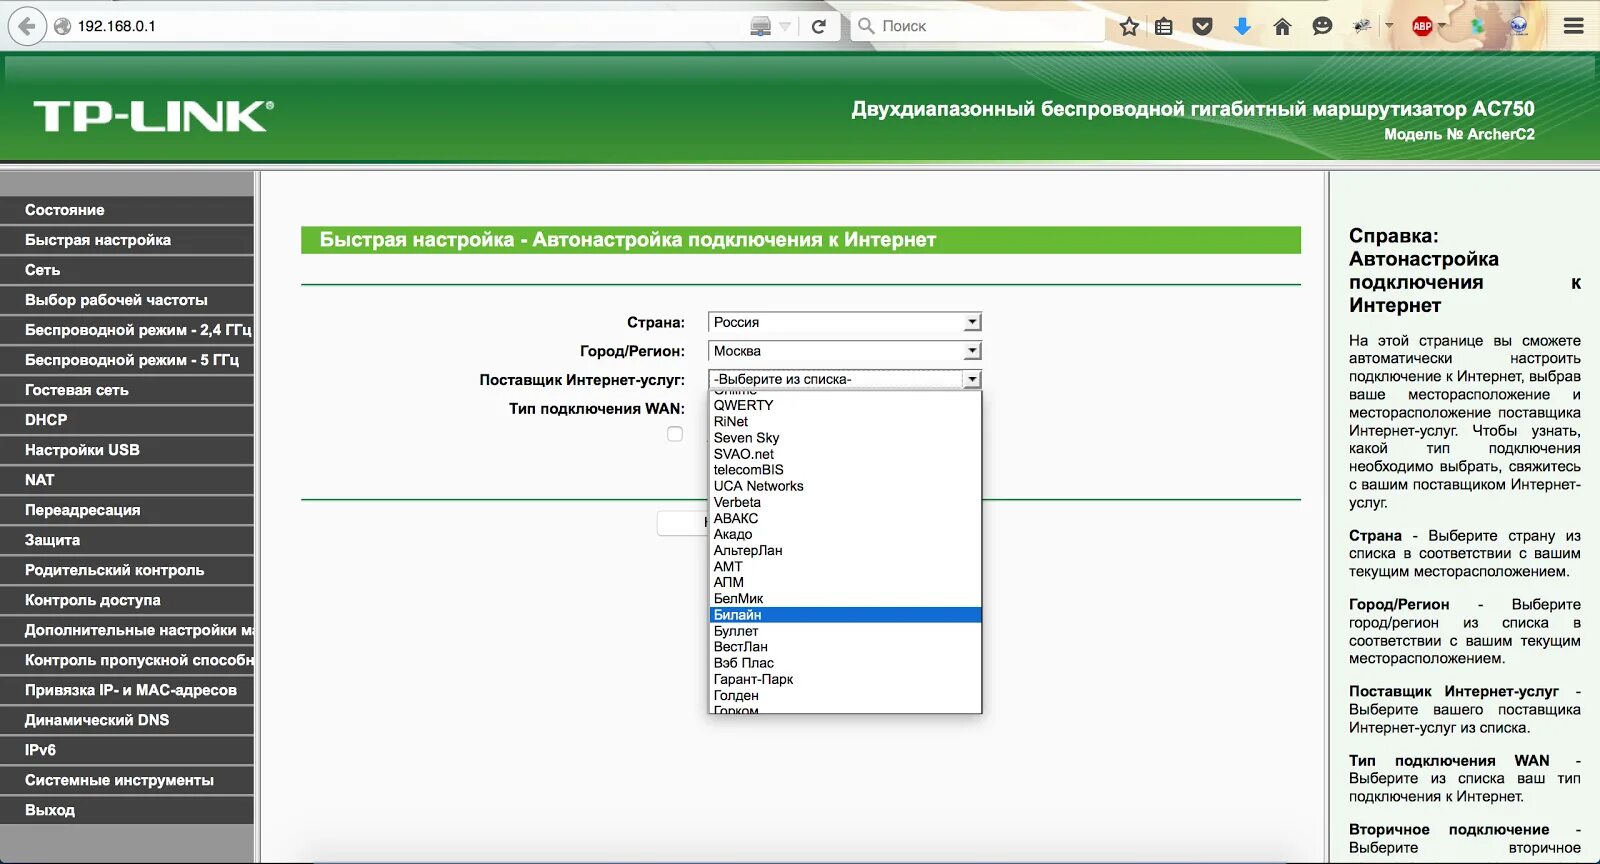The image size is (1600, 864).
Task: Open the Страна country dropdown
Action: pyautogui.click(x=845, y=322)
